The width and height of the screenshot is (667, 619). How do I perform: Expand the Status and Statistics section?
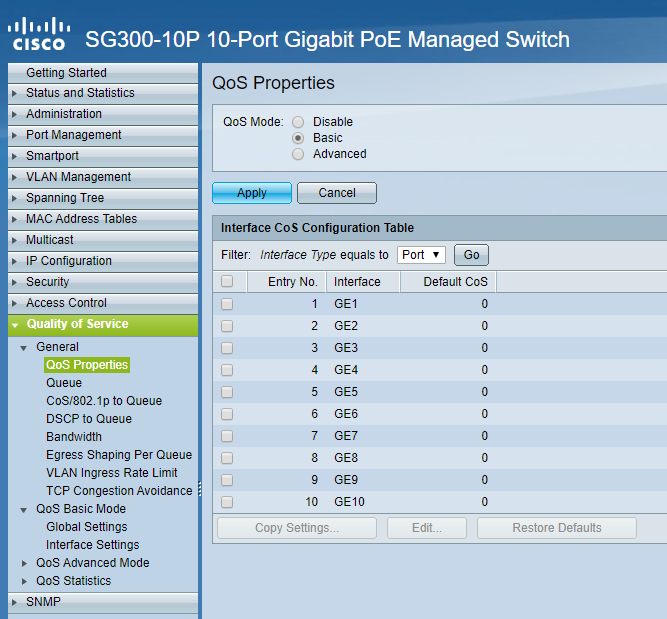tap(80, 93)
